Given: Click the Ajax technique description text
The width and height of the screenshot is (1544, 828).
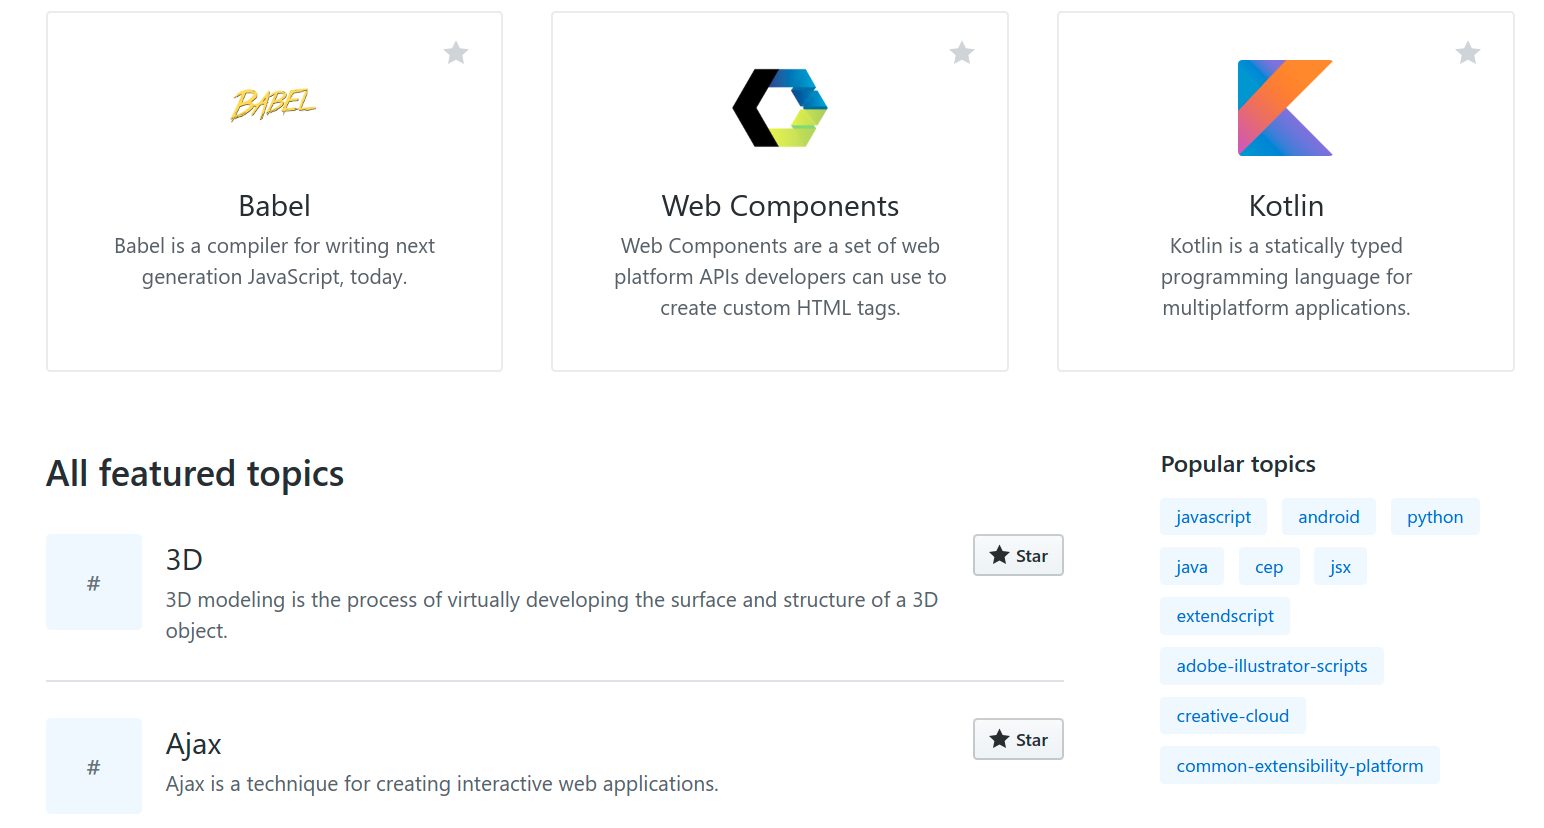Looking at the screenshot, I should pyautogui.click(x=442, y=784).
